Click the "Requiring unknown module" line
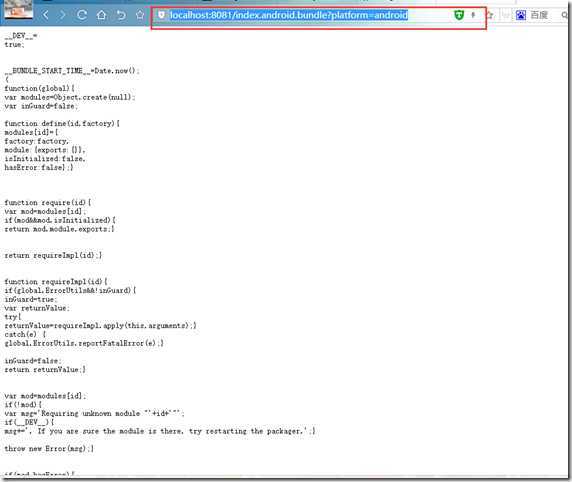Screen dimensions: 572x482 click(94, 413)
